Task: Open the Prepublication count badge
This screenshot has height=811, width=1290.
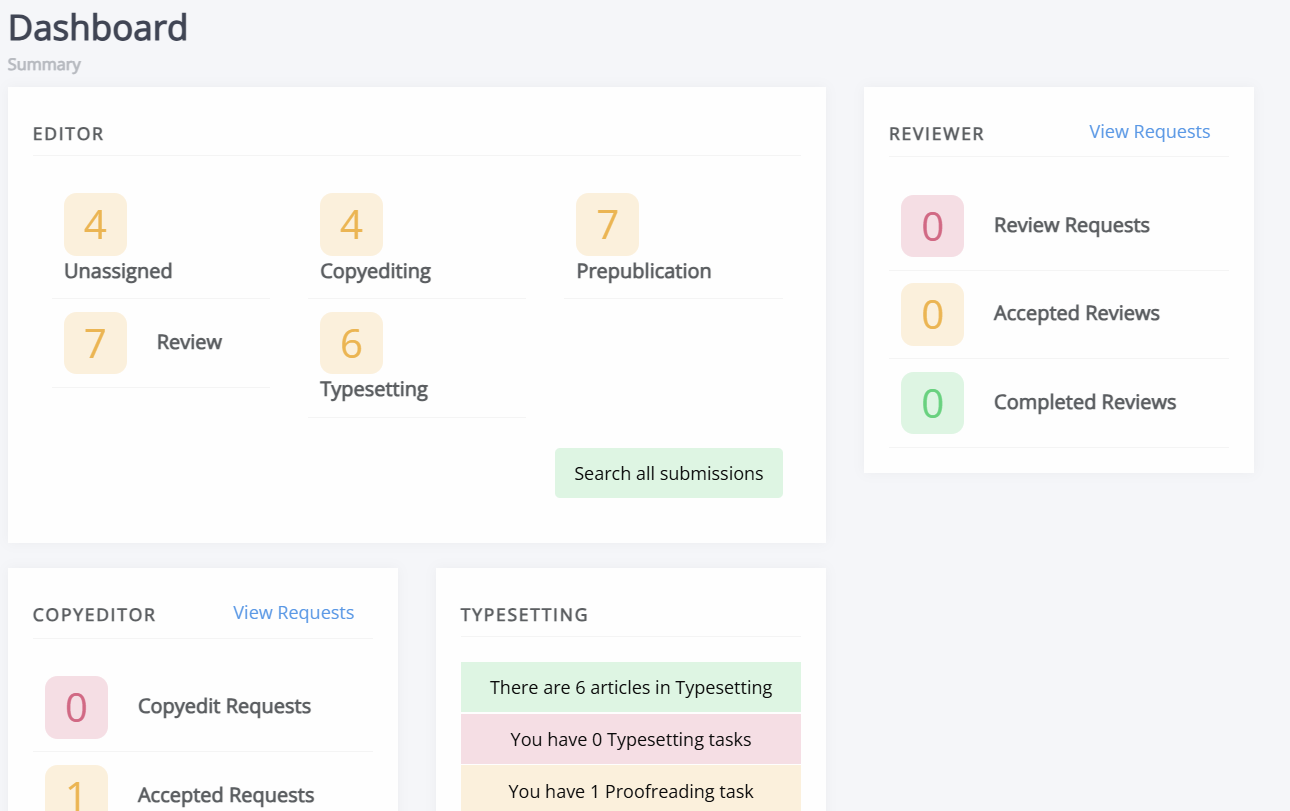Action: 607,224
